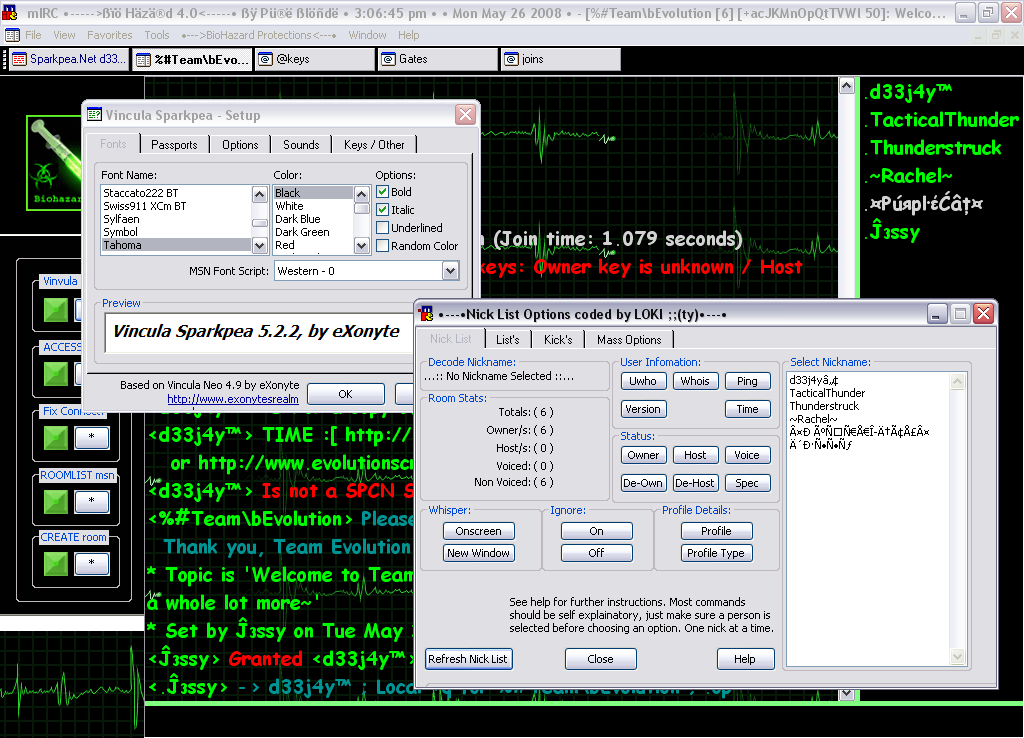Click the green icon in Fix Connect box
This screenshot has width=1024, height=738.
(x=56, y=437)
